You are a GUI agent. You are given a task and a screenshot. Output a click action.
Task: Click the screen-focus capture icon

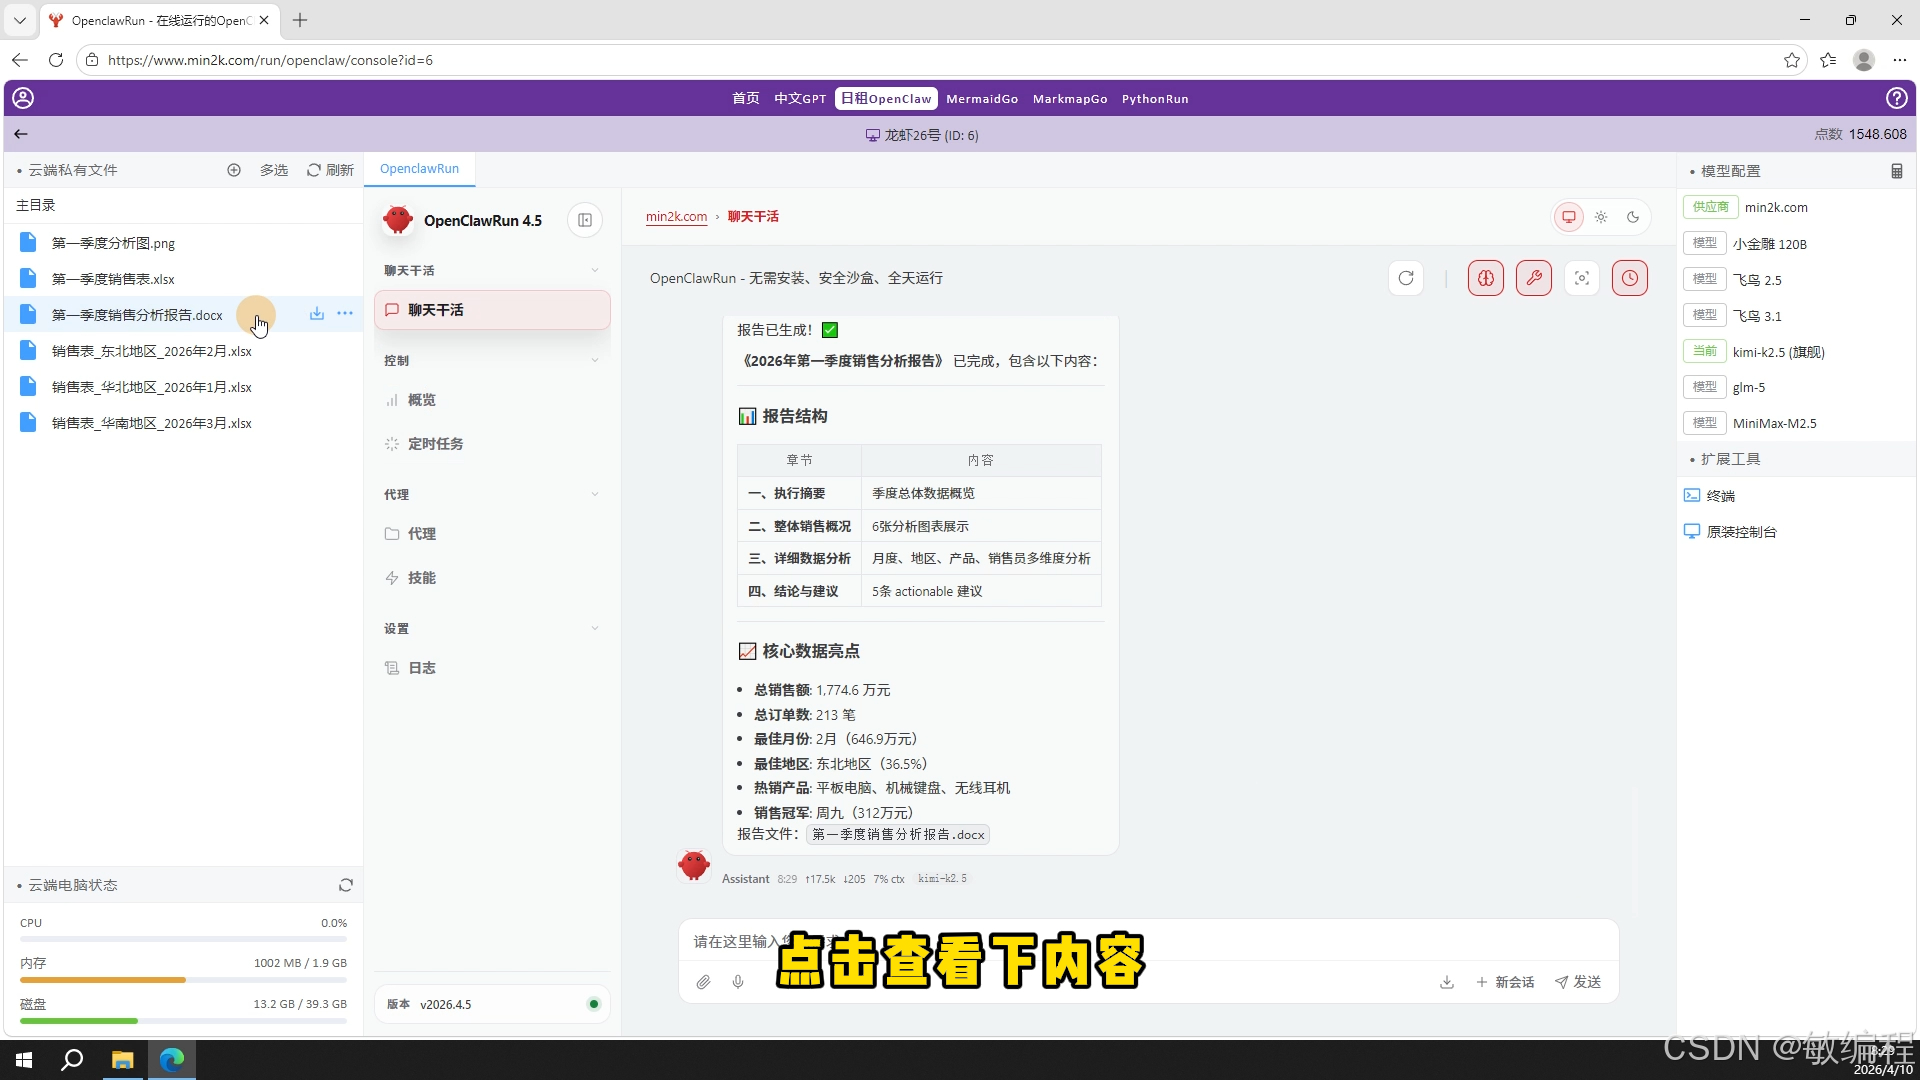pyautogui.click(x=1581, y=278)
